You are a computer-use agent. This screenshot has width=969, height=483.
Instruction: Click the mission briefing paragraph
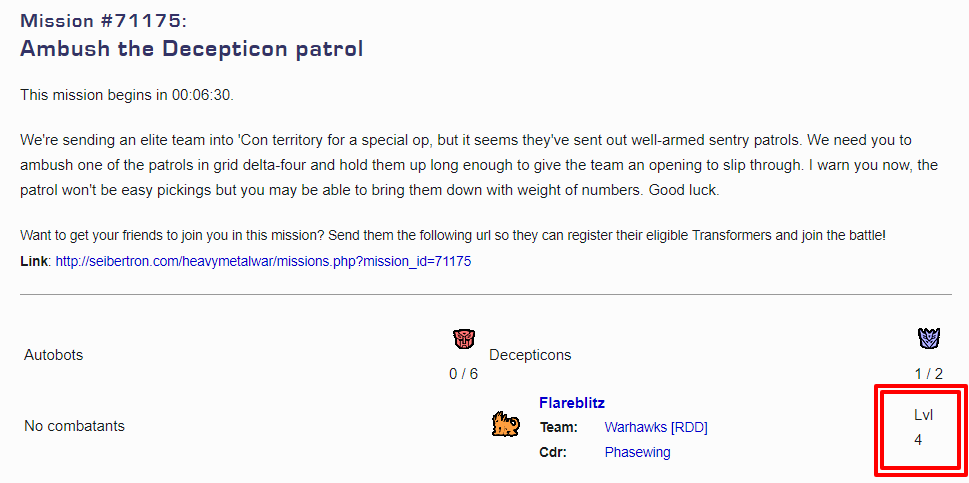(465, 164)
